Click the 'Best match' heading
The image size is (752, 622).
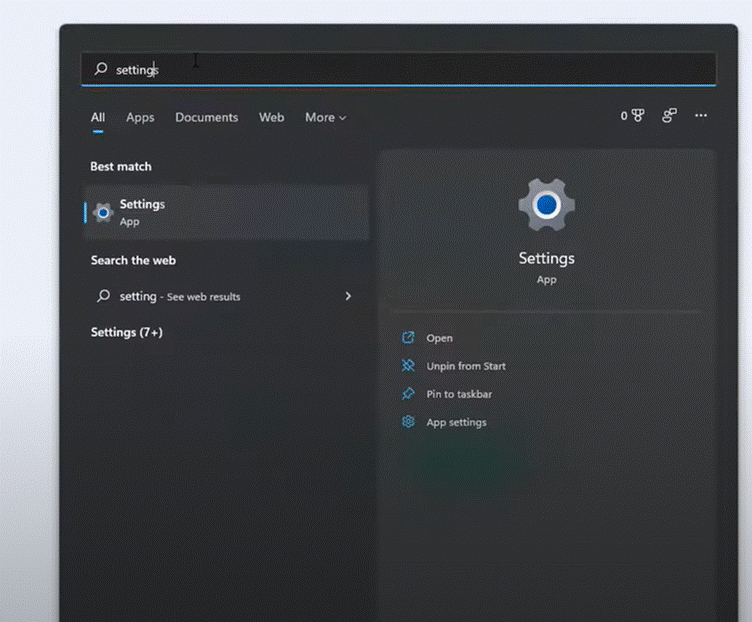(x=121, y=166)
